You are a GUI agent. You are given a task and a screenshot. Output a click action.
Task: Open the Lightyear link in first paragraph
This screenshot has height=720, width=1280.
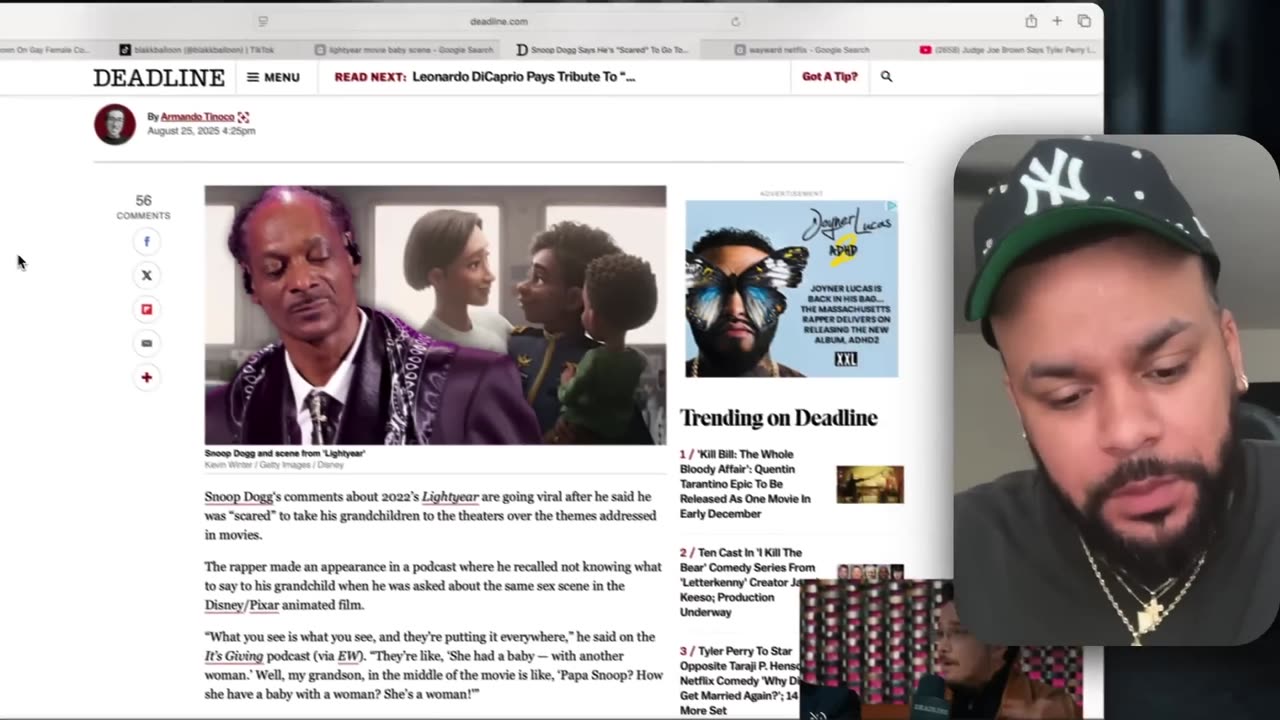[x=450, y=497]
